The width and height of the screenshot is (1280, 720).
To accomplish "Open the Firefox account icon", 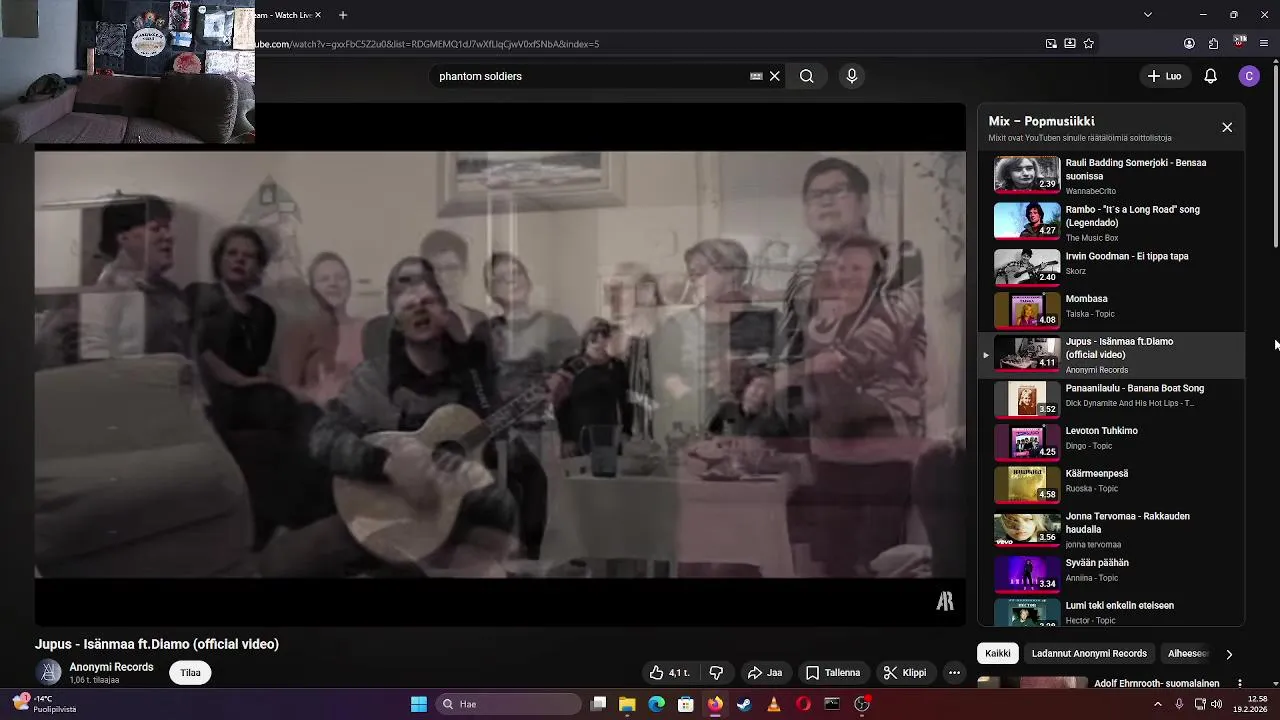I will tap(1189, 44).
